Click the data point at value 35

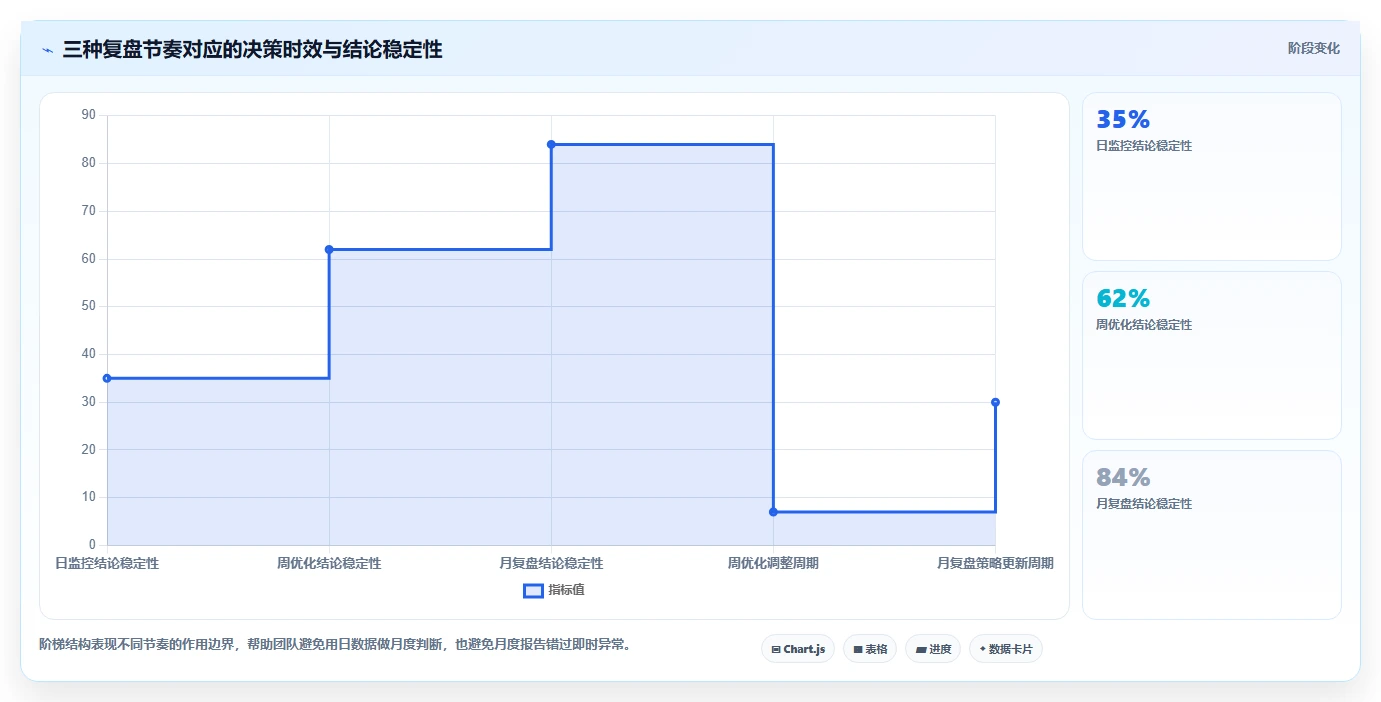[x=107, y=378]
